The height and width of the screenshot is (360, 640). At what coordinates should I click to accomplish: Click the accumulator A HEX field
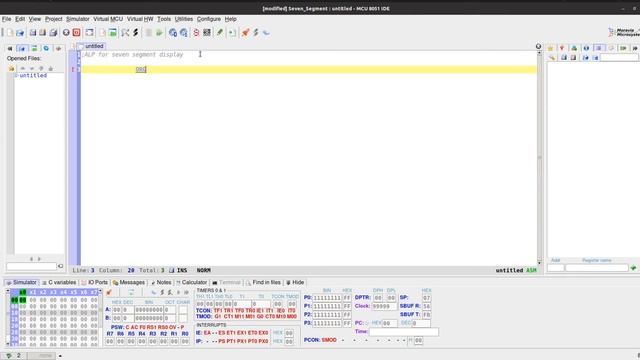(x=117, y=310)
